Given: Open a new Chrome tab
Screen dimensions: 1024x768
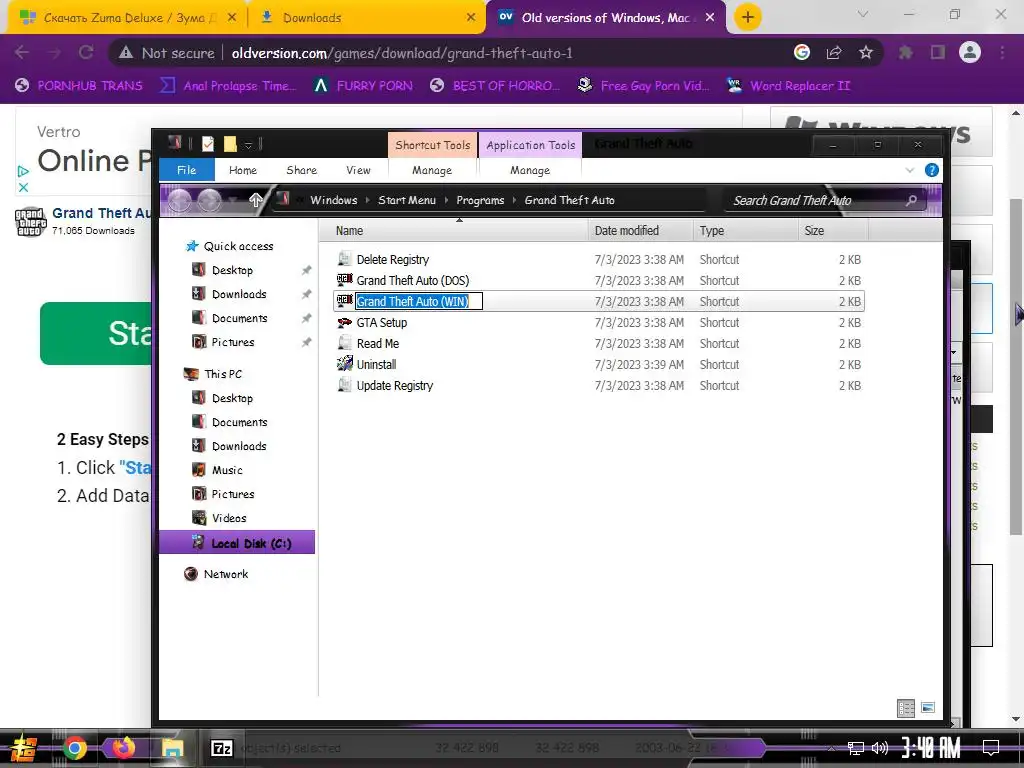Looking at the screenshot, I should click(x=748, y=17).
